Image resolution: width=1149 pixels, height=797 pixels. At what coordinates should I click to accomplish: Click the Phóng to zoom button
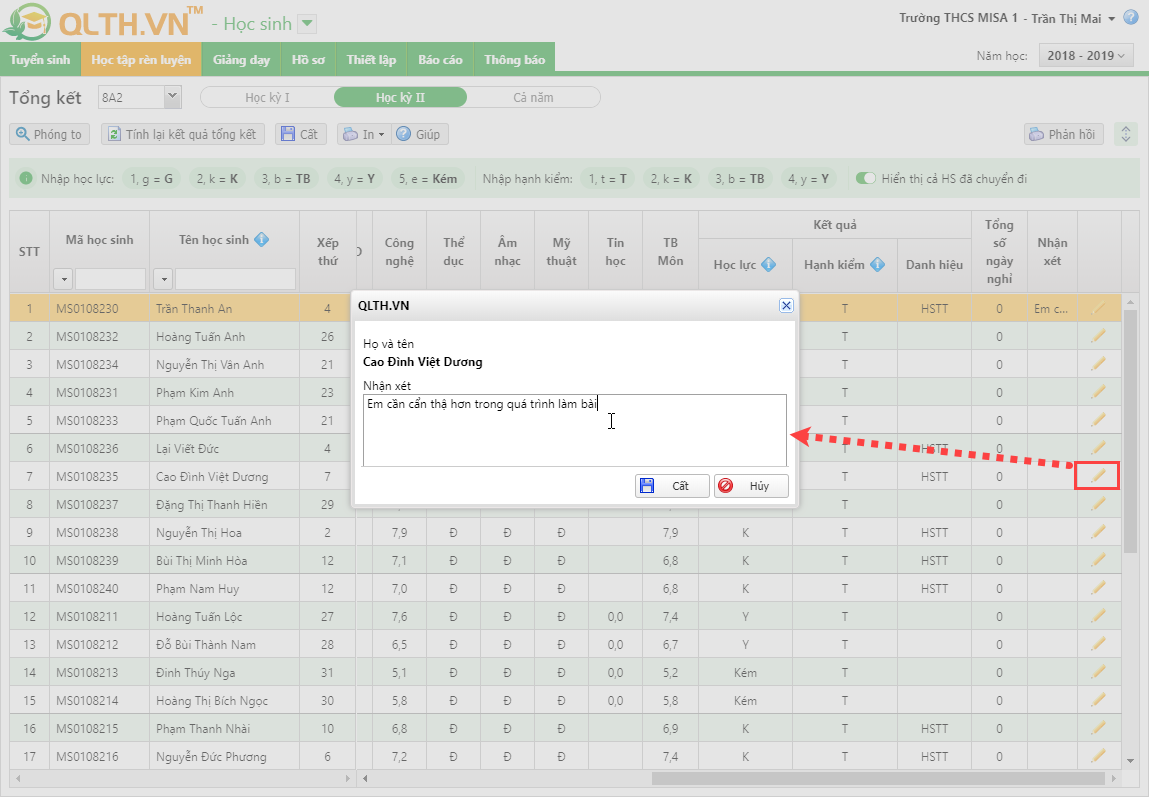click(49, 134)
